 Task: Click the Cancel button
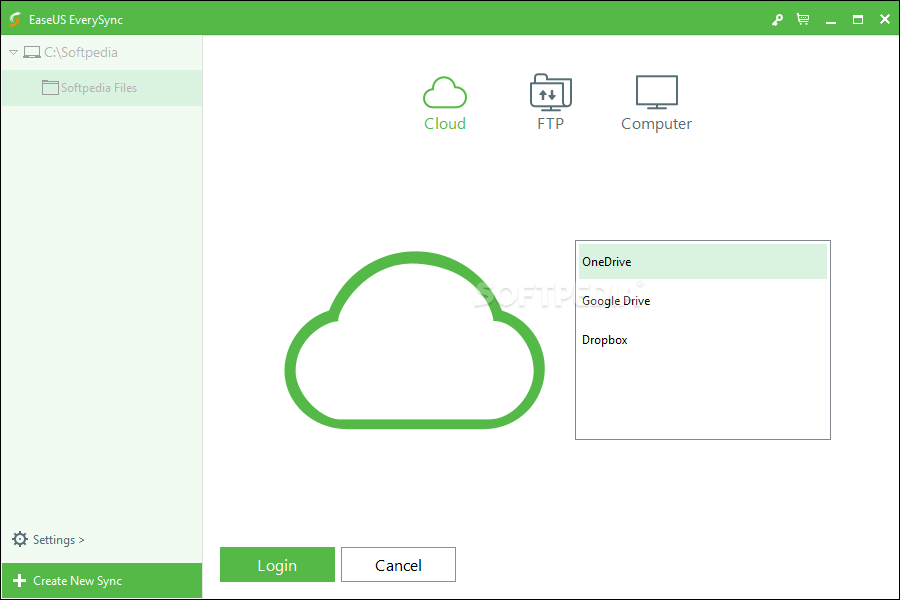coord(398,565)
